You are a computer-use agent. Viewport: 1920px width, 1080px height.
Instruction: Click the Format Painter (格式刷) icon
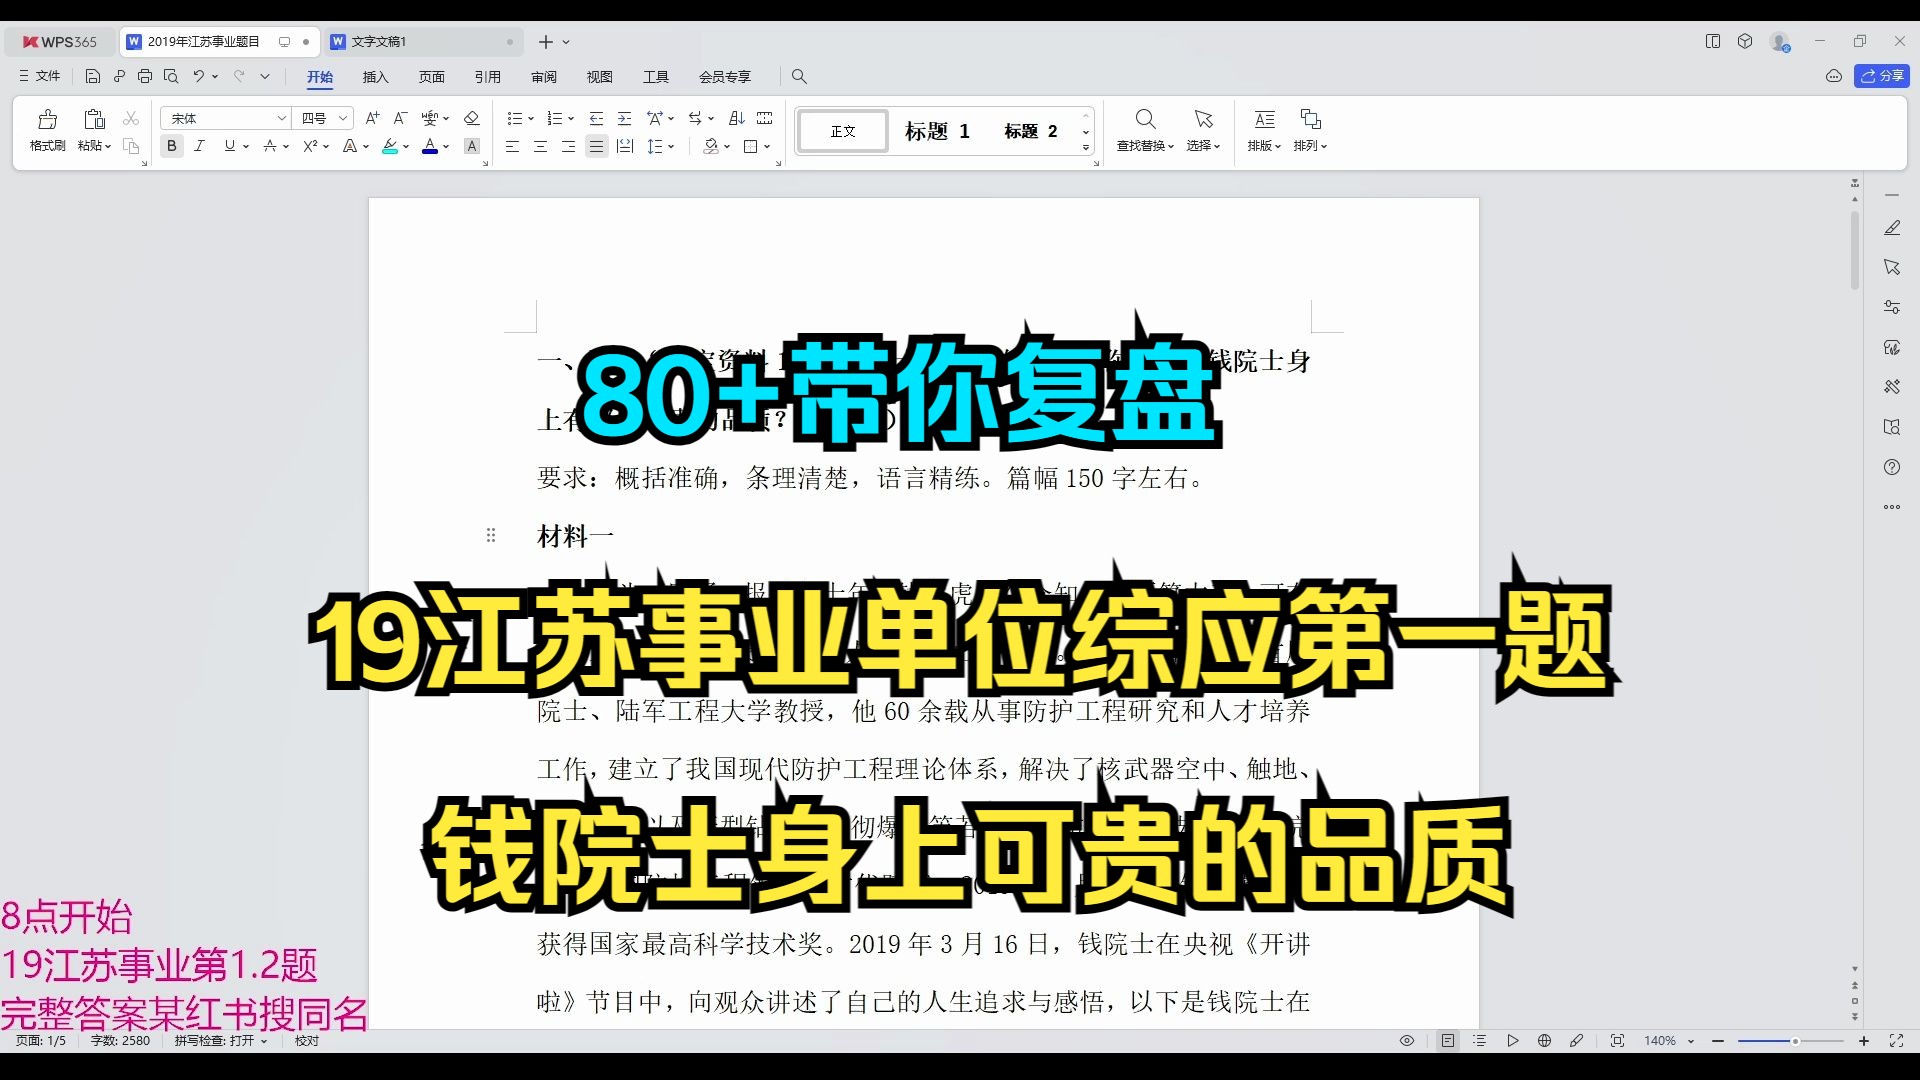click(47, 120)
